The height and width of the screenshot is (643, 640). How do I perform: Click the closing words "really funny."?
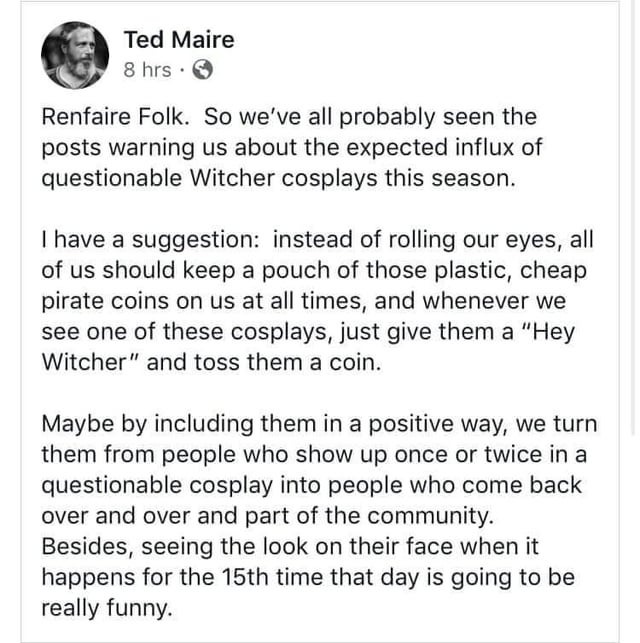[x=107, y=608]
